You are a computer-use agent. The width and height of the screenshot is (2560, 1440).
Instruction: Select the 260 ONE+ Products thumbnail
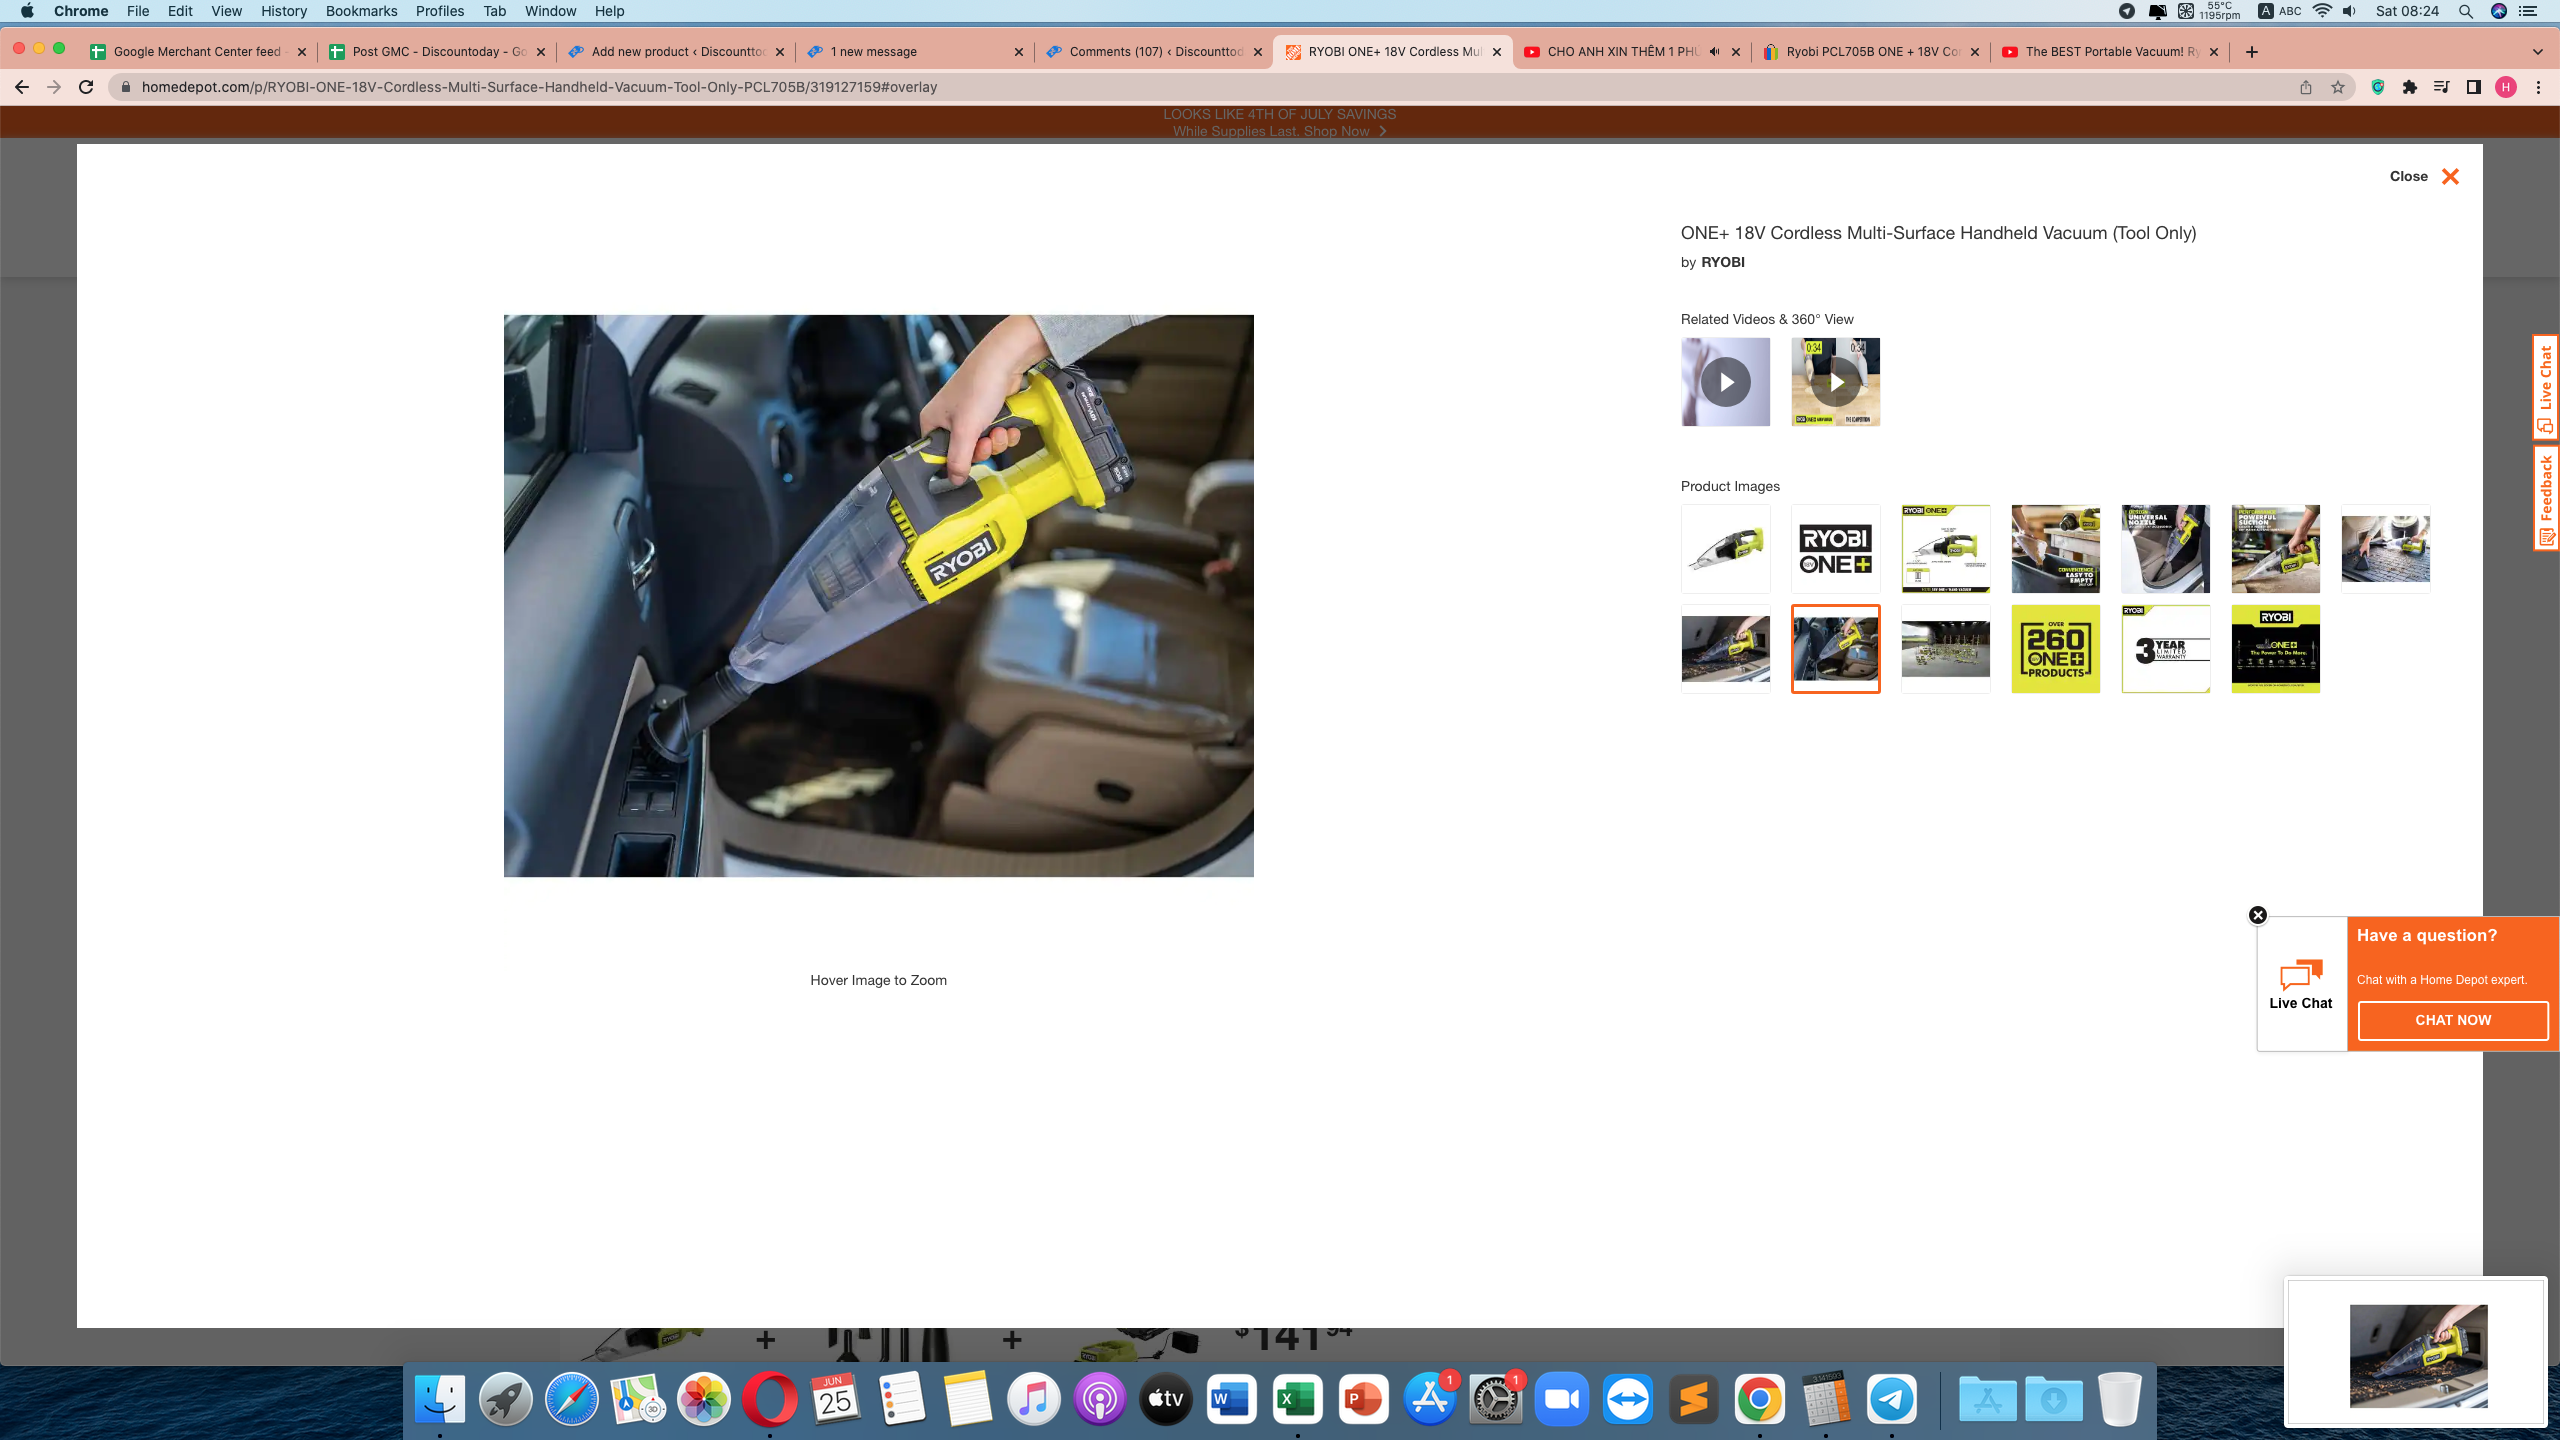point(2055,649)
